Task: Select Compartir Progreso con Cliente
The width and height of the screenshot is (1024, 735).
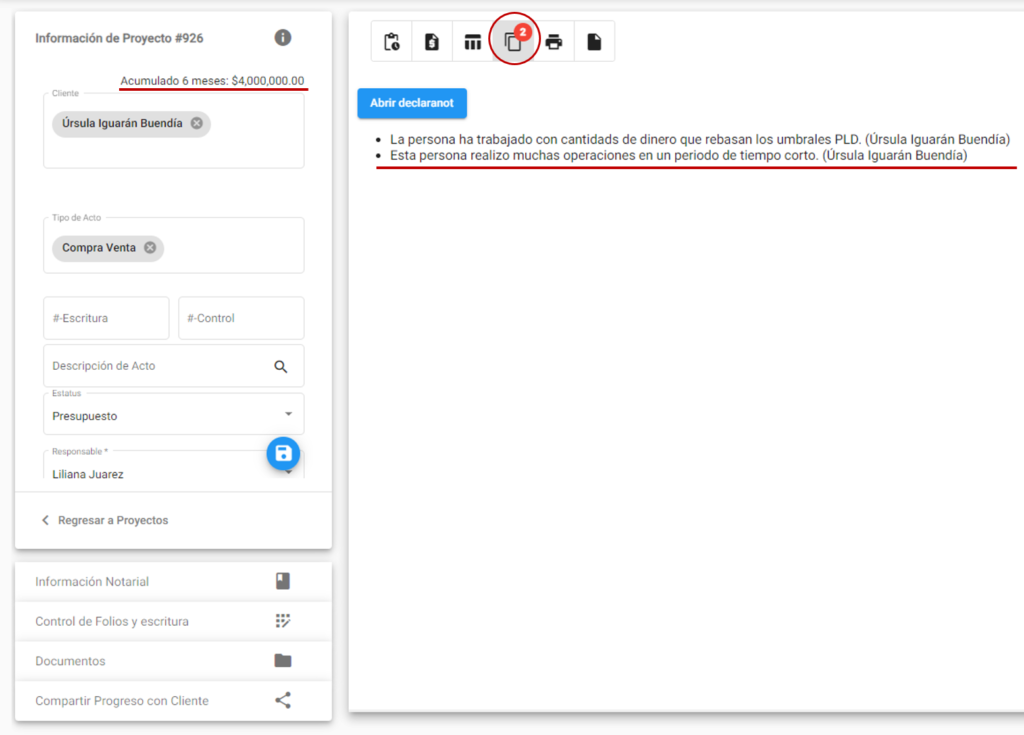Action: pos(173,701)
